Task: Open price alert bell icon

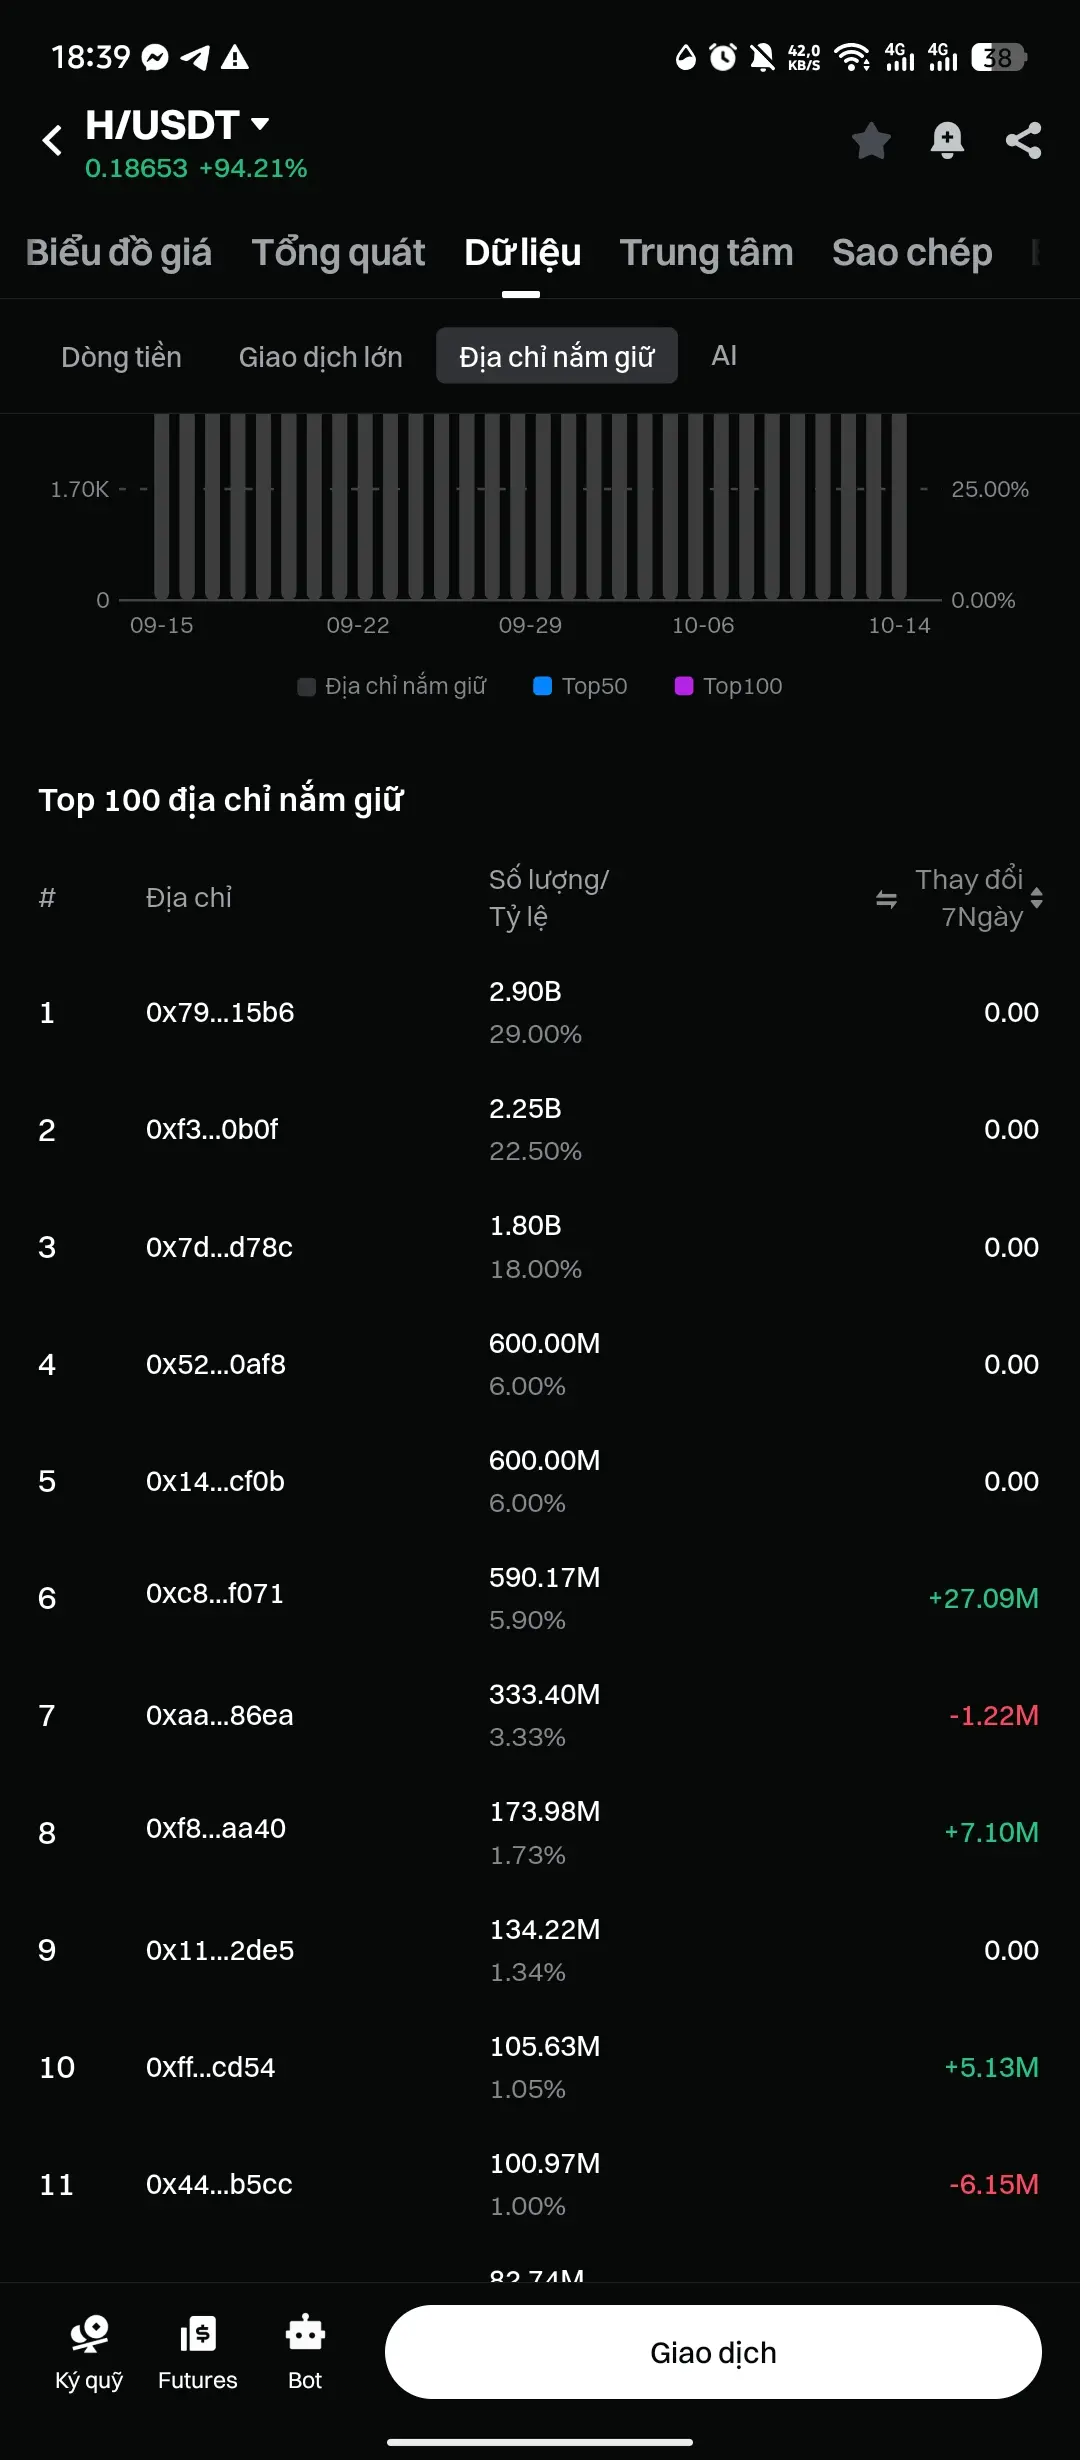Action: [x=947, y=140]
